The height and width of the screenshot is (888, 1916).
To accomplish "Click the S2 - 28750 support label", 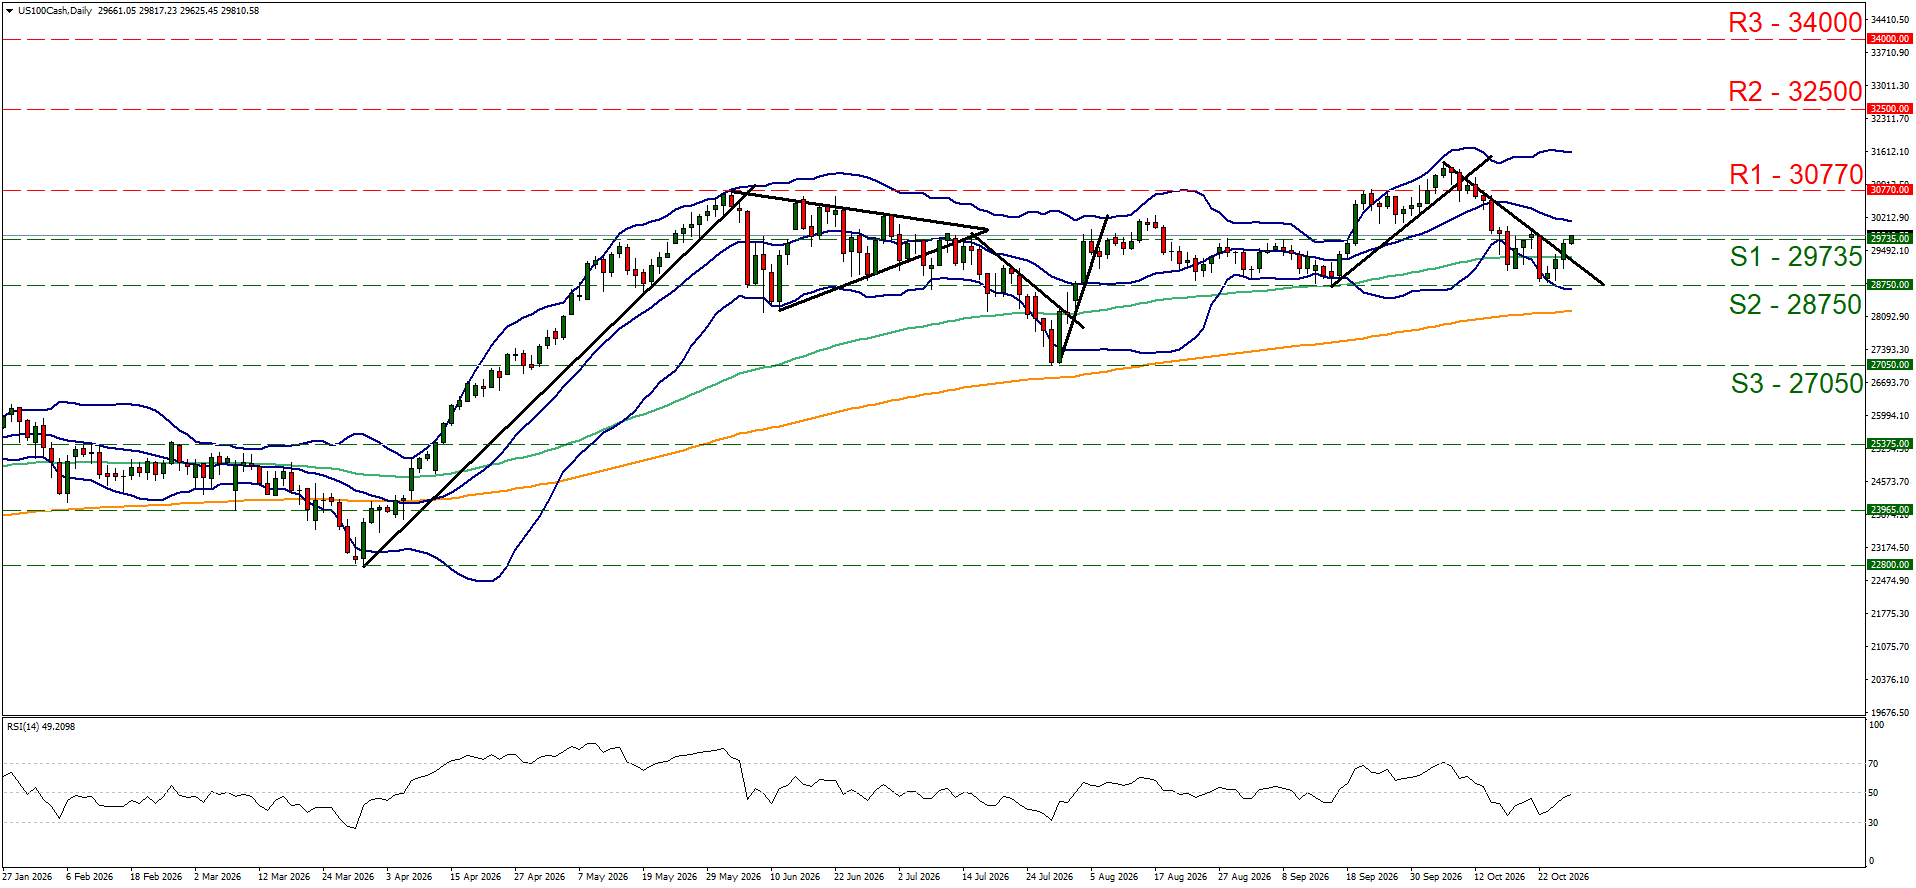I will (x=1796, y=304).
